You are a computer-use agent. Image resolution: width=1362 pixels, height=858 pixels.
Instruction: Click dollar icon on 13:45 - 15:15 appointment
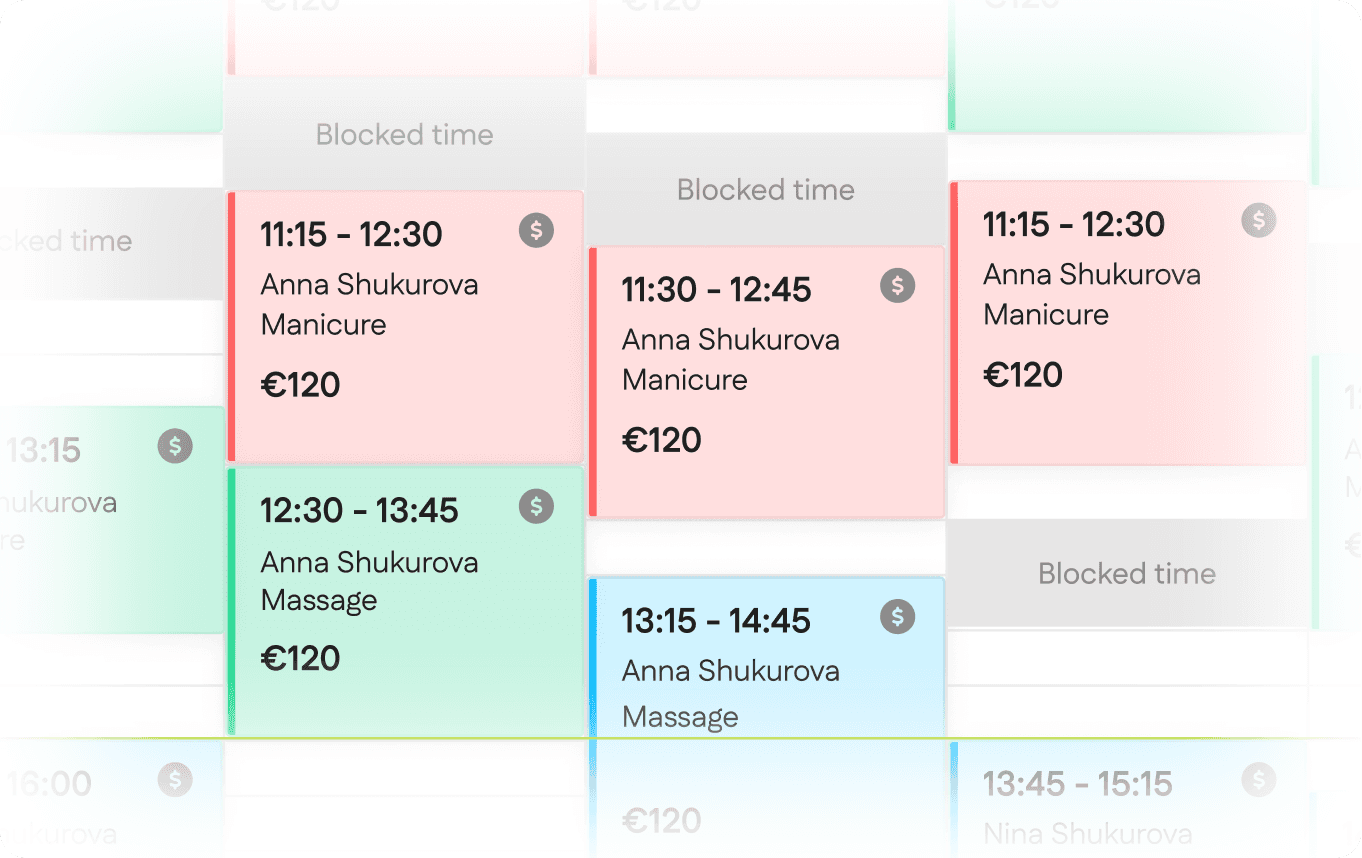[x=1258, y=779]
